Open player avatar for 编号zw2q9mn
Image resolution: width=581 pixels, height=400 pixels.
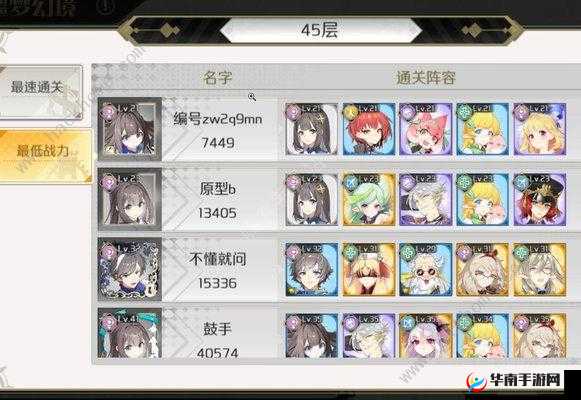point(130,129)
